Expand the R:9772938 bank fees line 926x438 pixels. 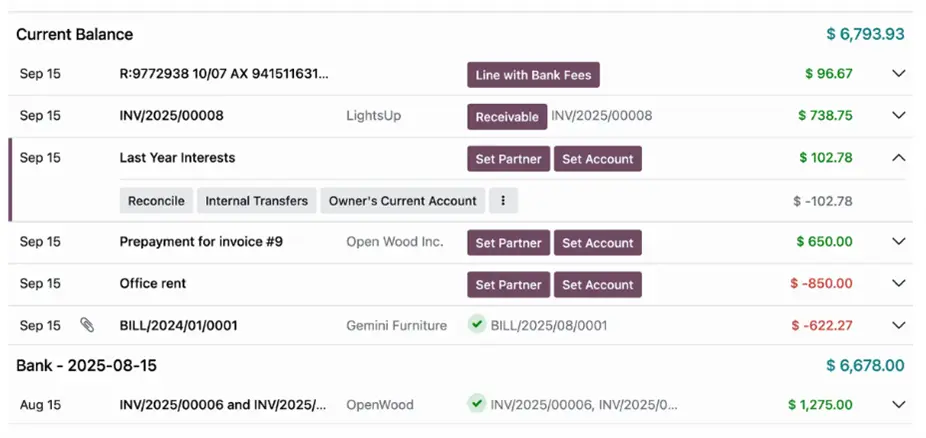pyautogui.click(x=898, y=74)
